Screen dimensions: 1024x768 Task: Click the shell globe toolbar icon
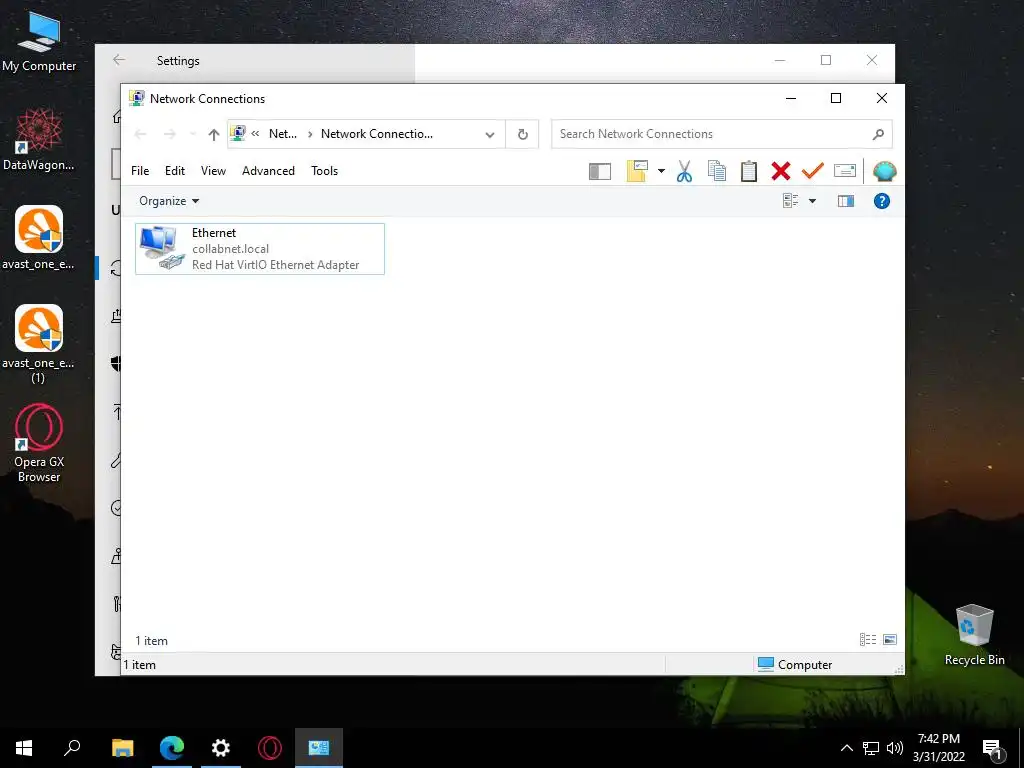coord(884,171)
